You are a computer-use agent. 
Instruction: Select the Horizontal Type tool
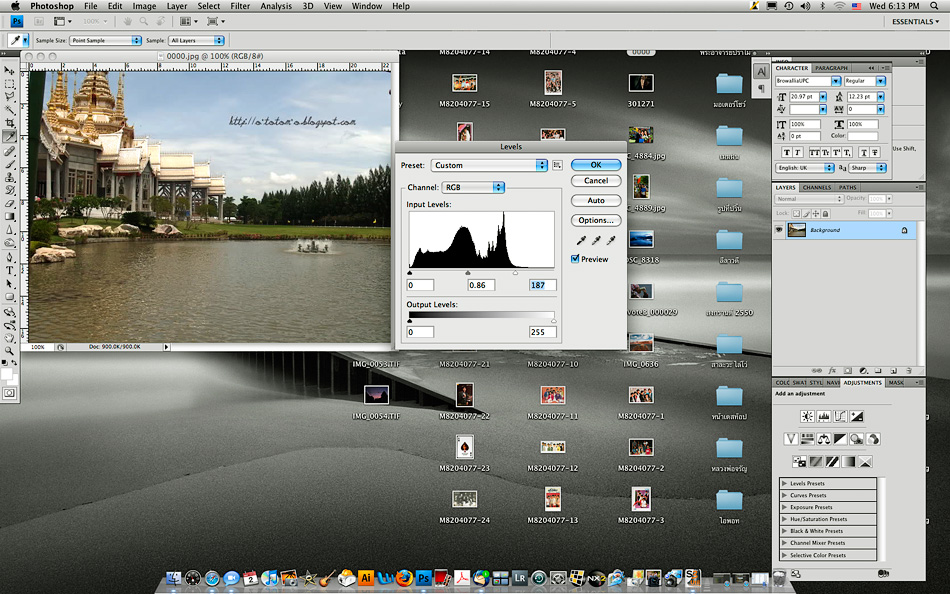point(10,270)
